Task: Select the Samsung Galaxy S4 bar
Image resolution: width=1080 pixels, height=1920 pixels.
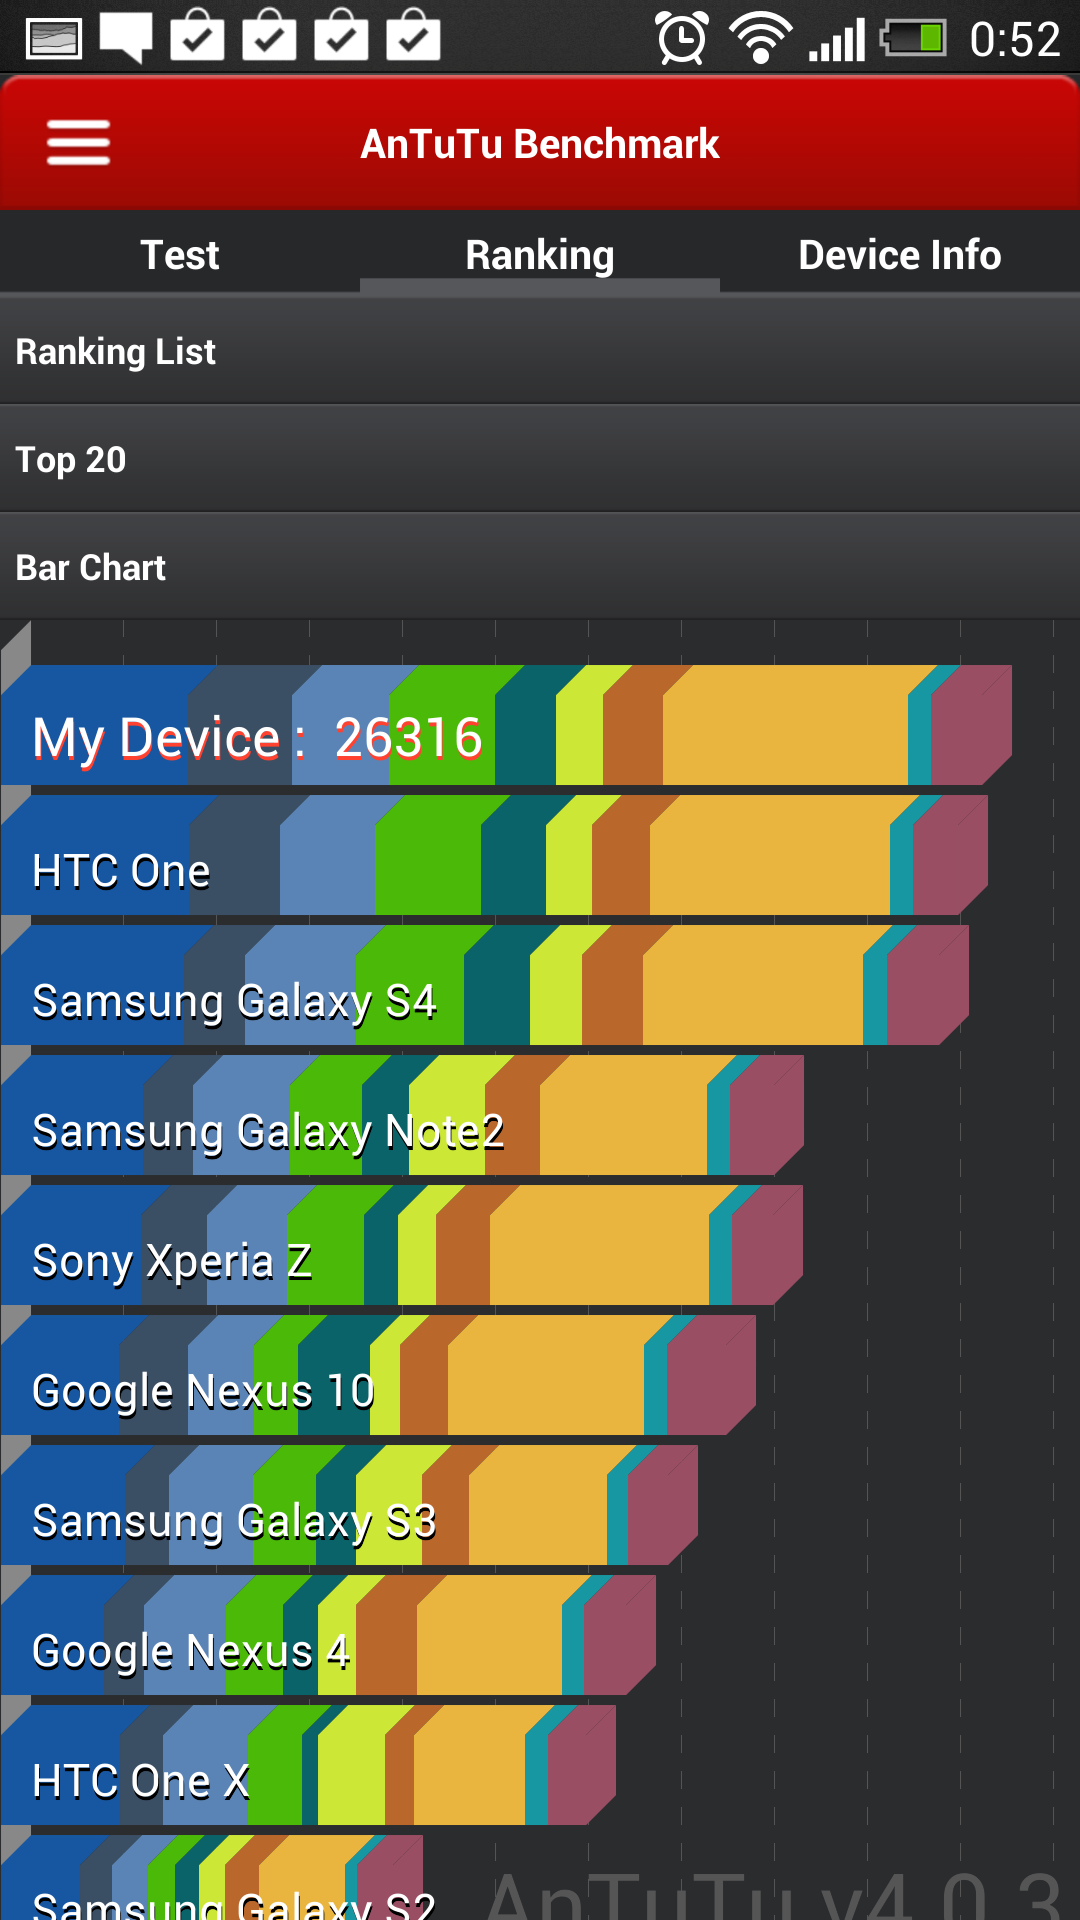Action: pyautogui.click(x=484, y=985)
